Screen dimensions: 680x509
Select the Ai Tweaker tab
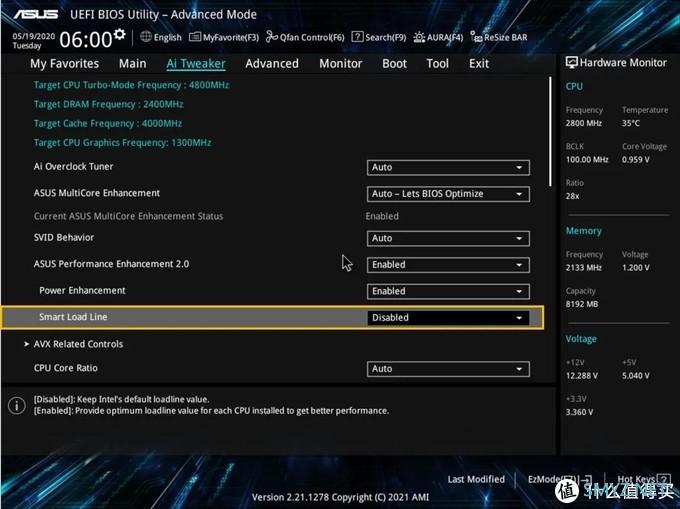196,64
